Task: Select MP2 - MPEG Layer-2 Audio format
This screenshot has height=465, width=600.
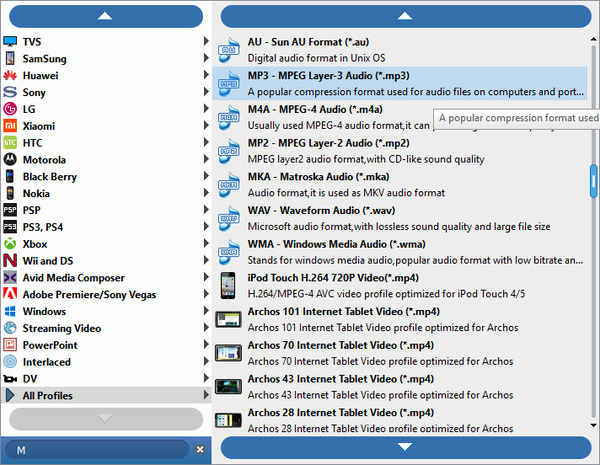Action: (x=400, y=151)
